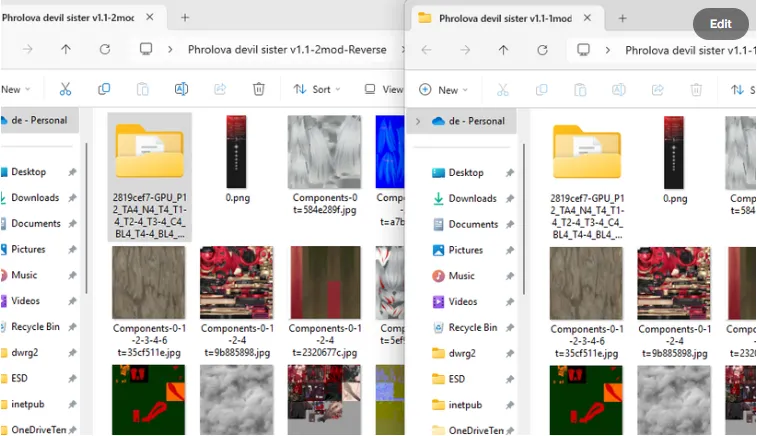Select the 0.png thumbnail in right window
Viewport: 757px width, 436px height.
pos(677,160)
